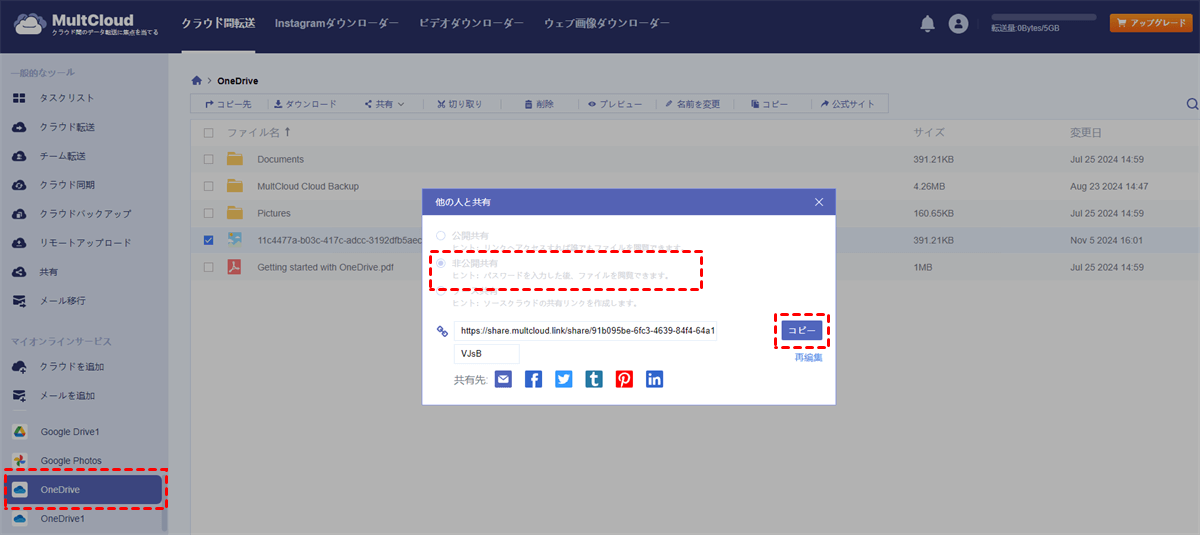Click the sidebar vertical scrollbar
The width and height of the screenshot is (1200, 535).
click(x=164, y=518)
